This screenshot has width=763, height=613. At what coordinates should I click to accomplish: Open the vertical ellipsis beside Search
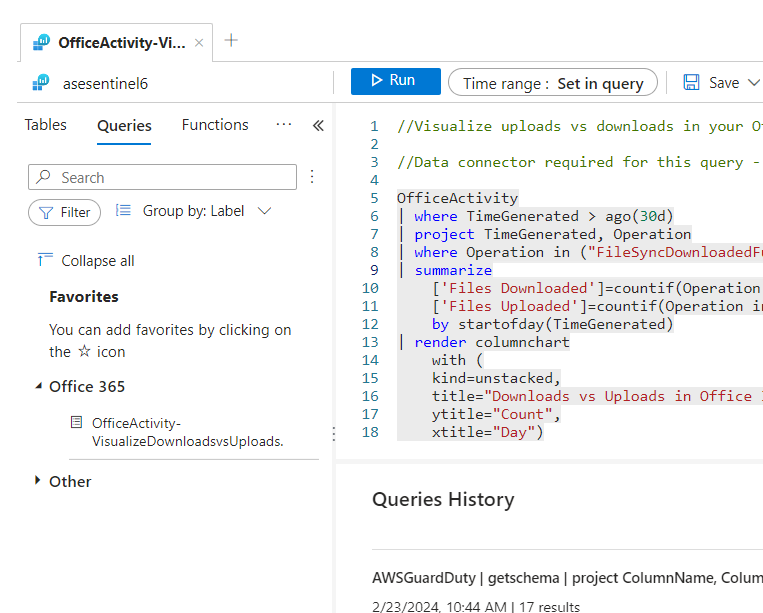[x=312, y=177]
